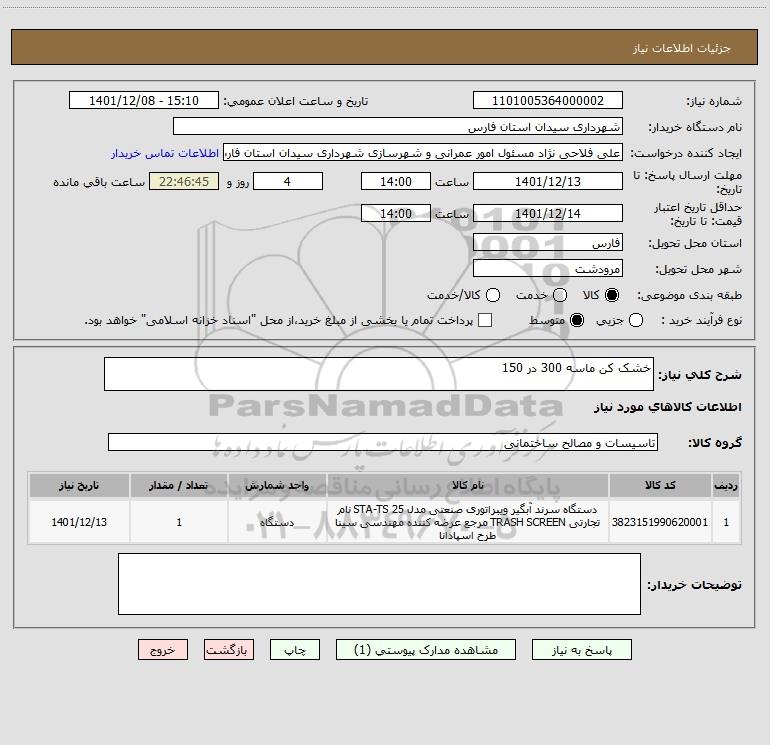Click the تاریخ نیاز column header

(x=79, y=485)
